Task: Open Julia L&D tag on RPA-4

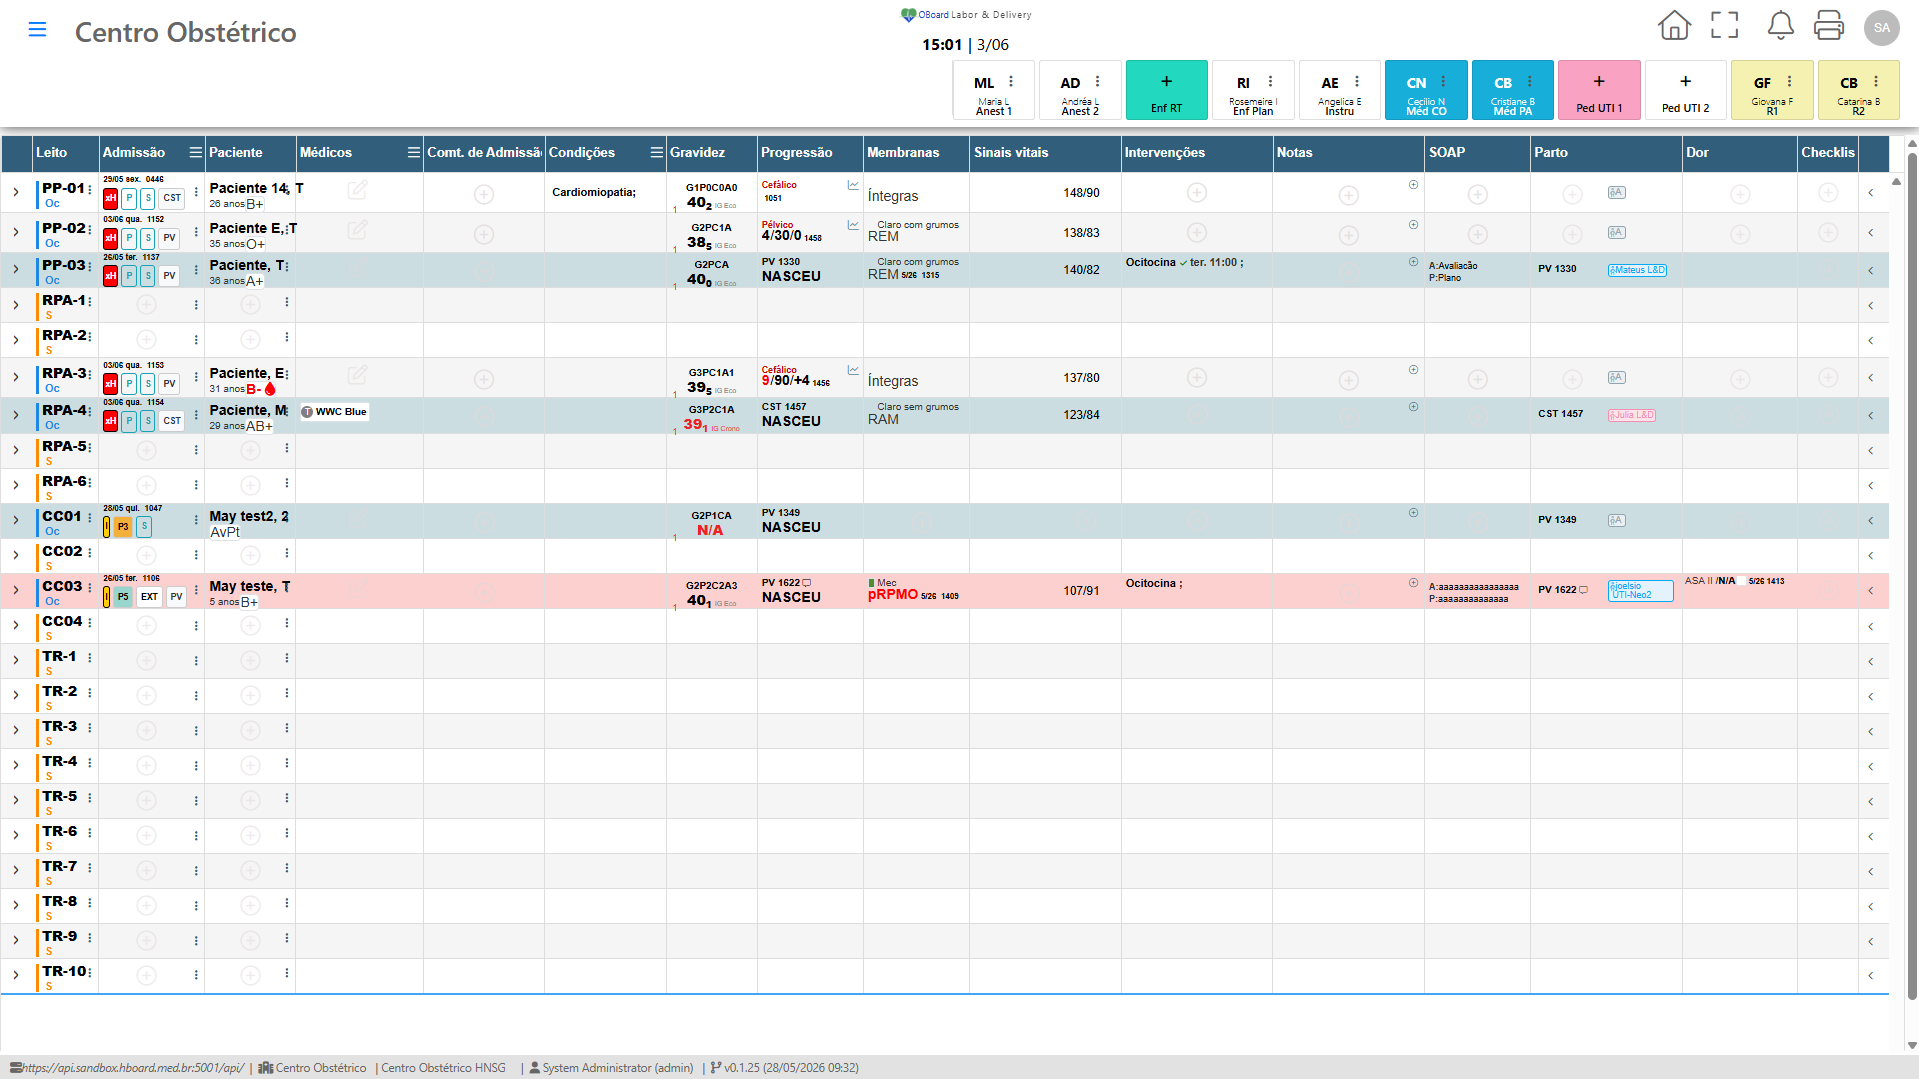Action: 1631,415
